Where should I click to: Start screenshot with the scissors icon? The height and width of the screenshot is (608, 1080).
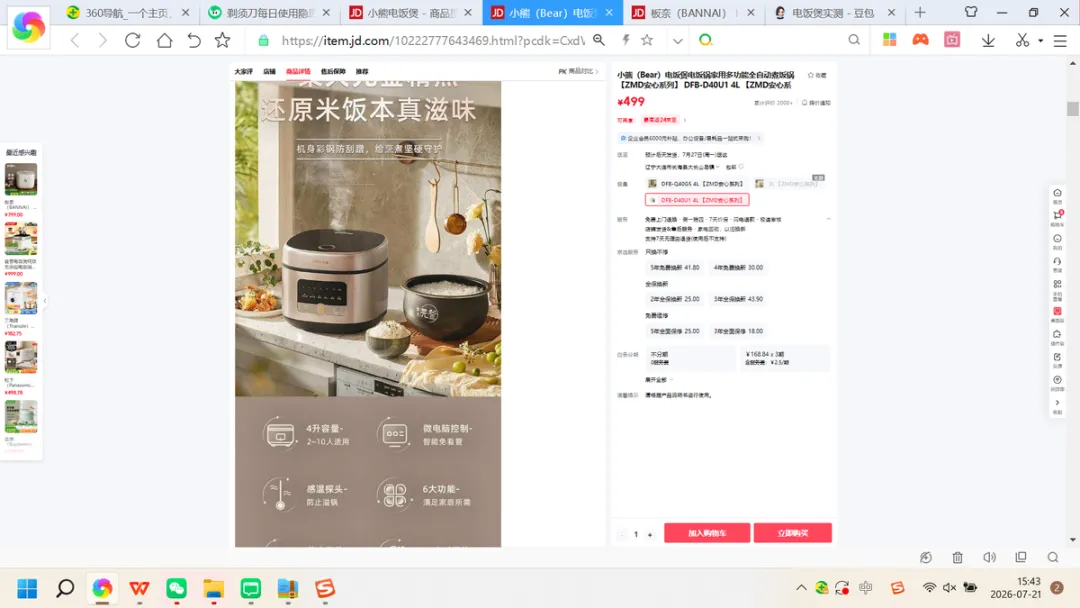tap(1022, 41)
